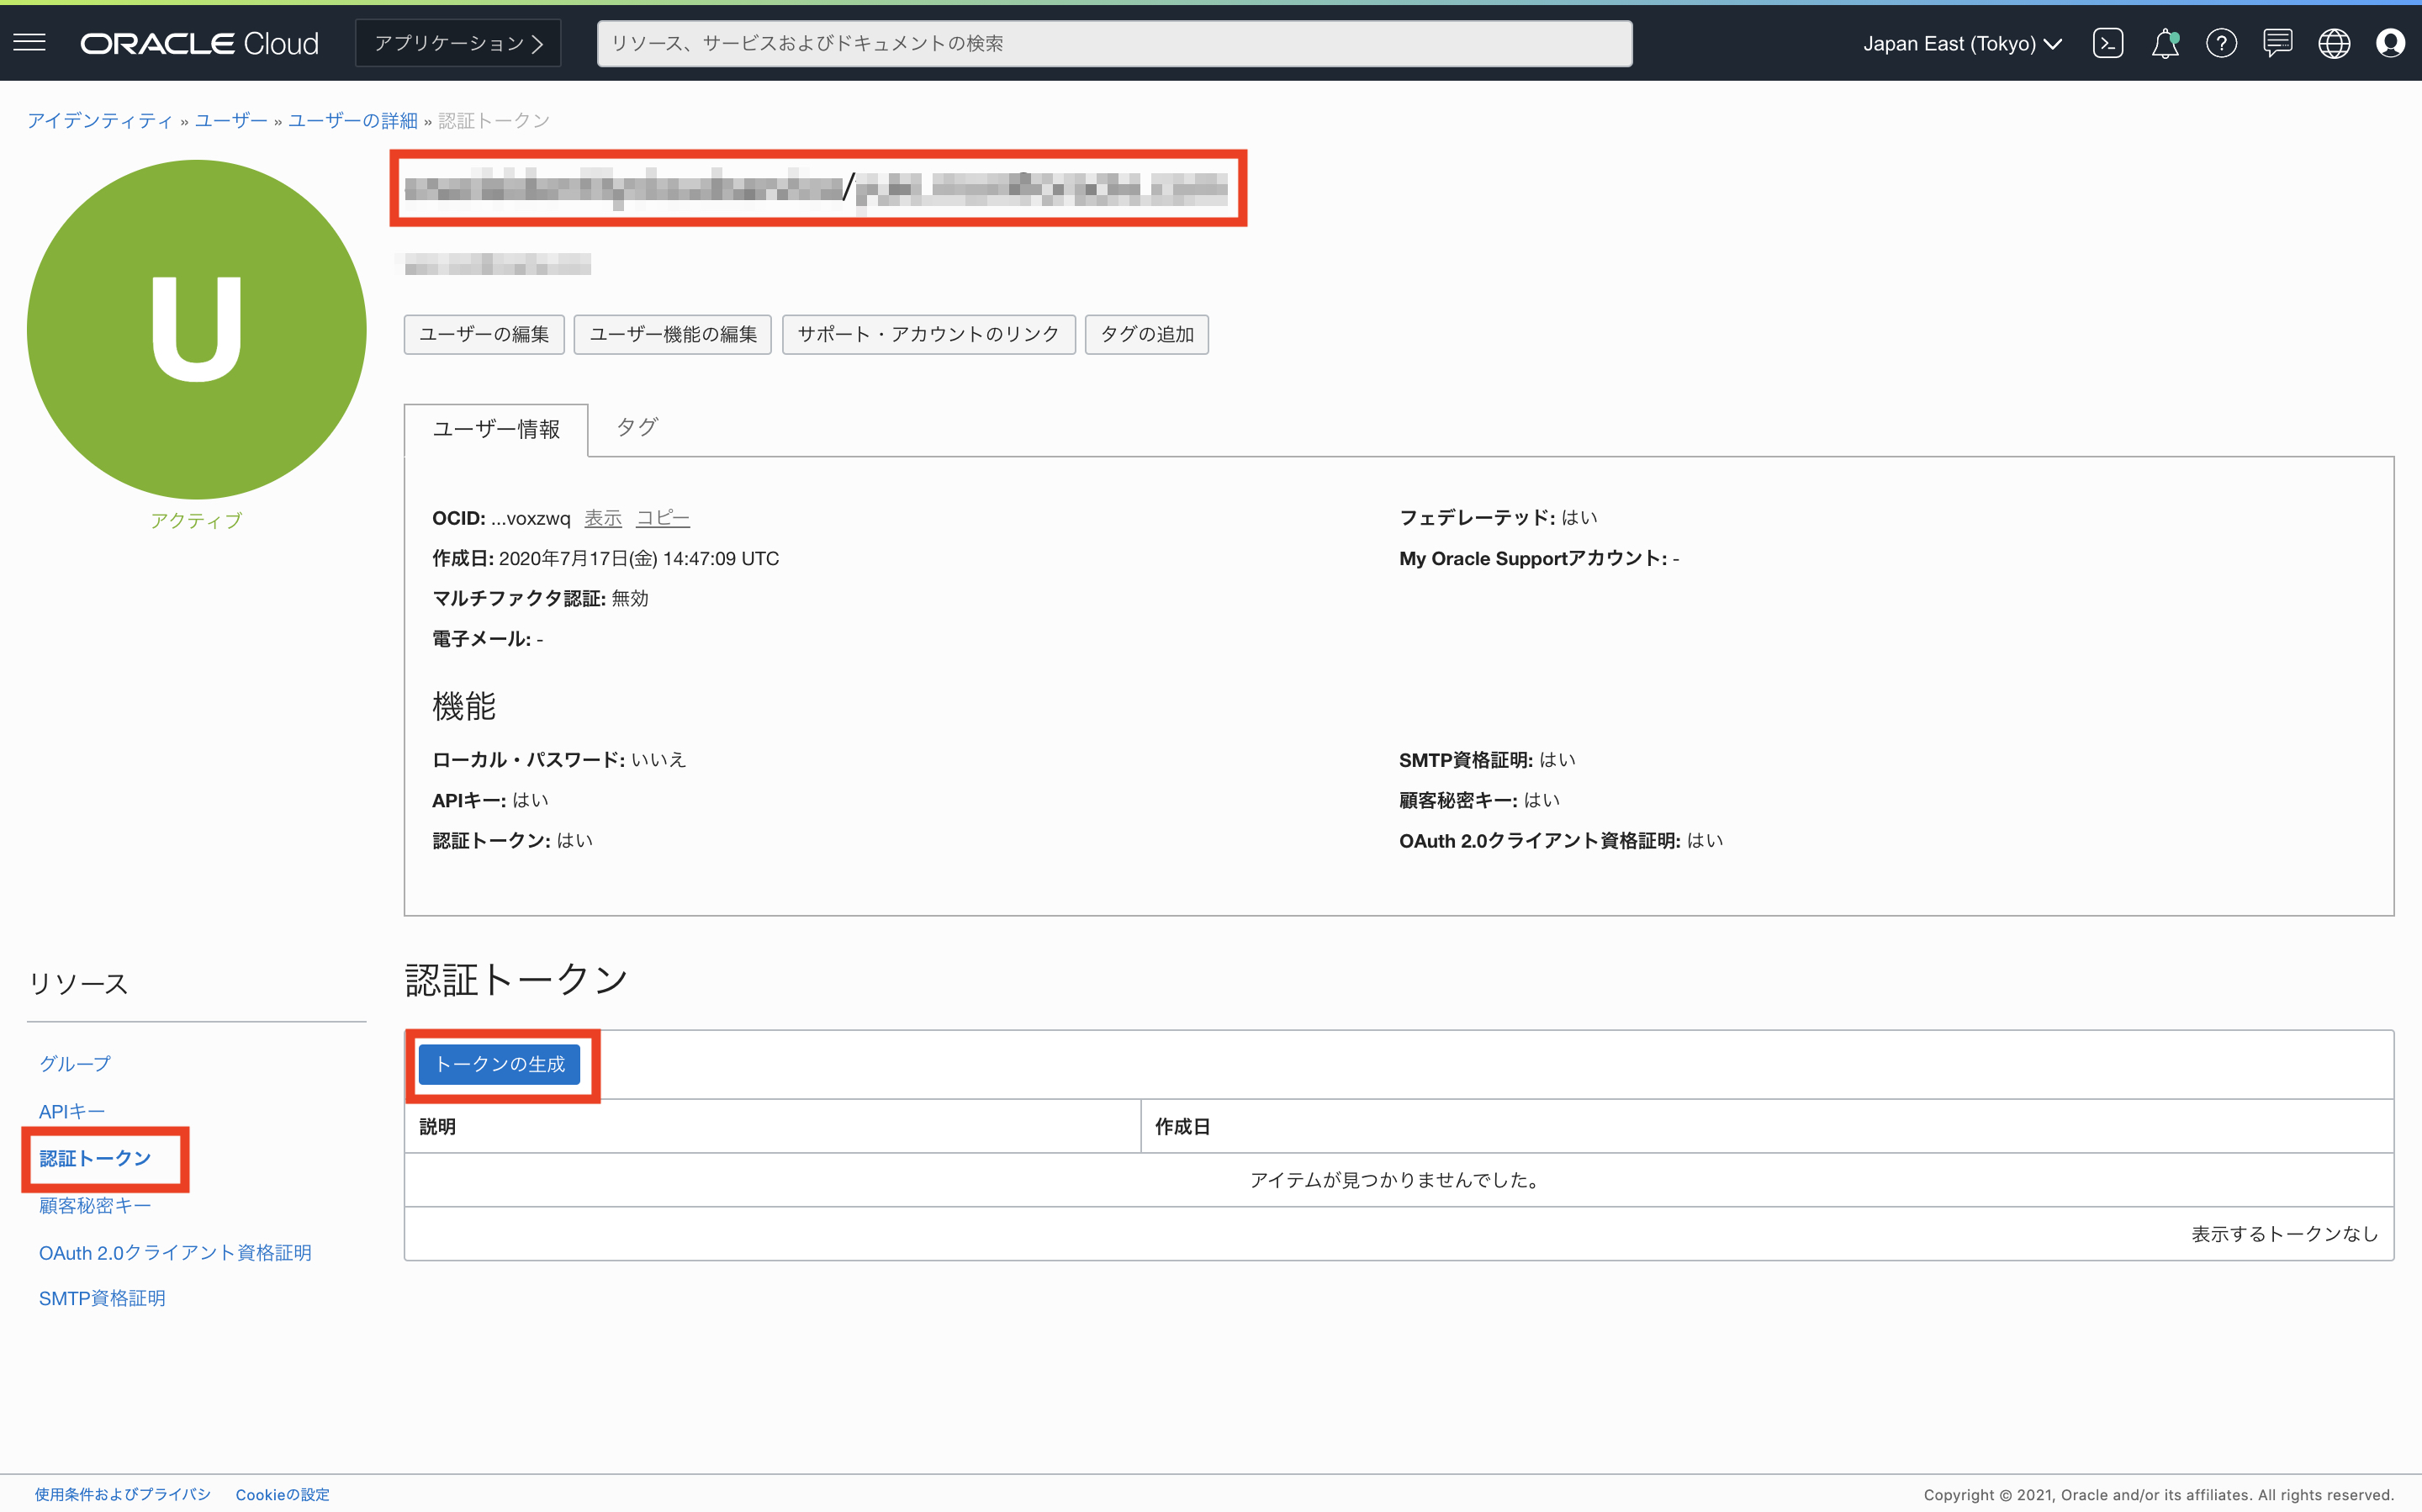This screenshot has width=2422, height=1512.
Task: Open the notifications bell icon
Action: 2165,43
